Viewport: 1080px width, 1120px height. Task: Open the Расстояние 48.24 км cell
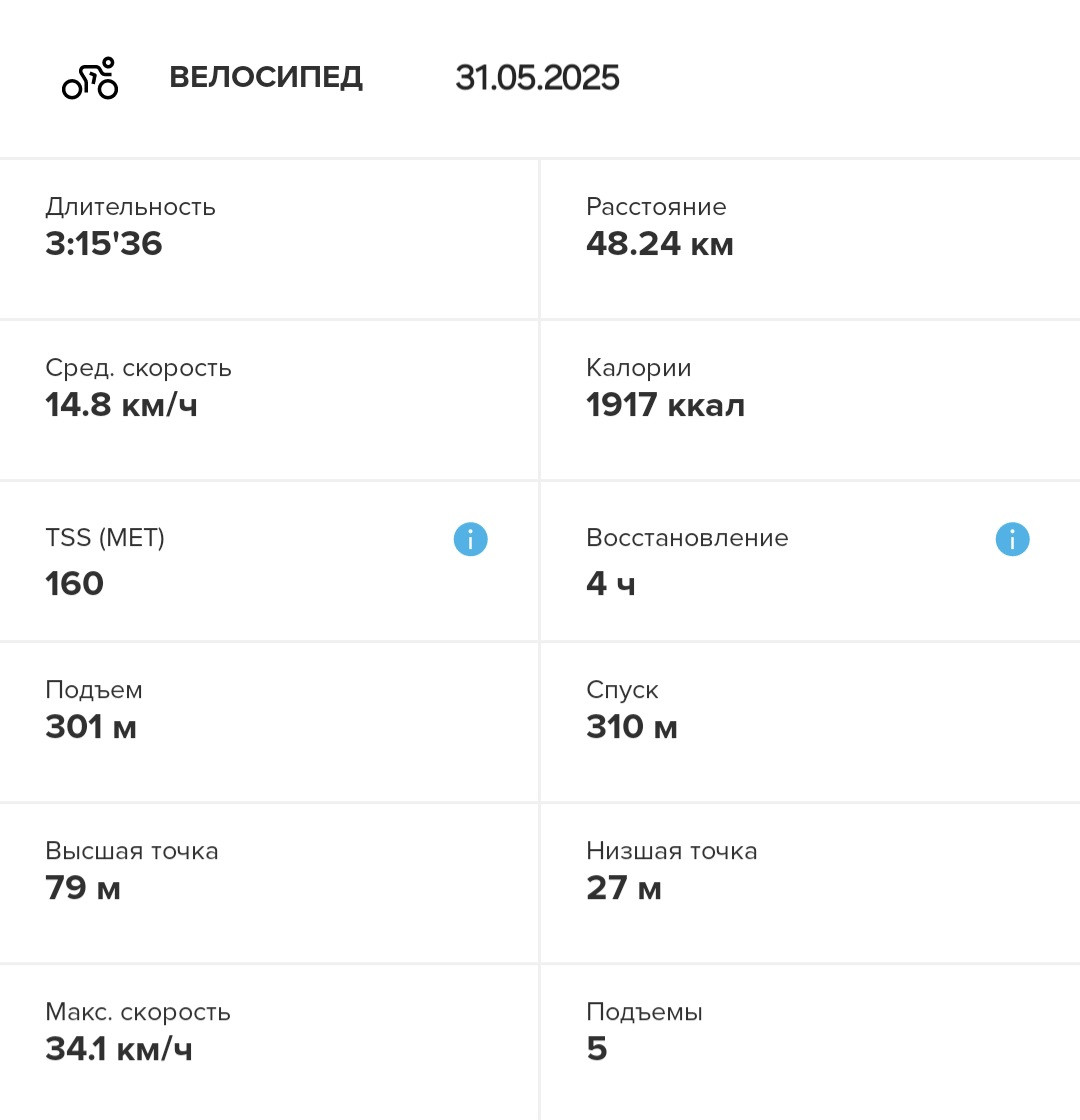pyautogui.click(x=811, y=239)
